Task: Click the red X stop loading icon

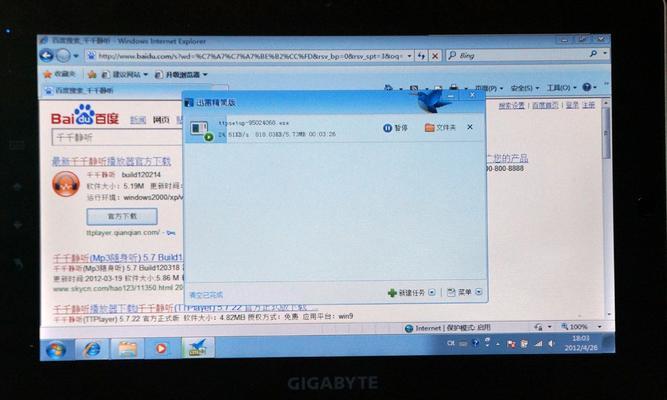Action: click(435, 56)
